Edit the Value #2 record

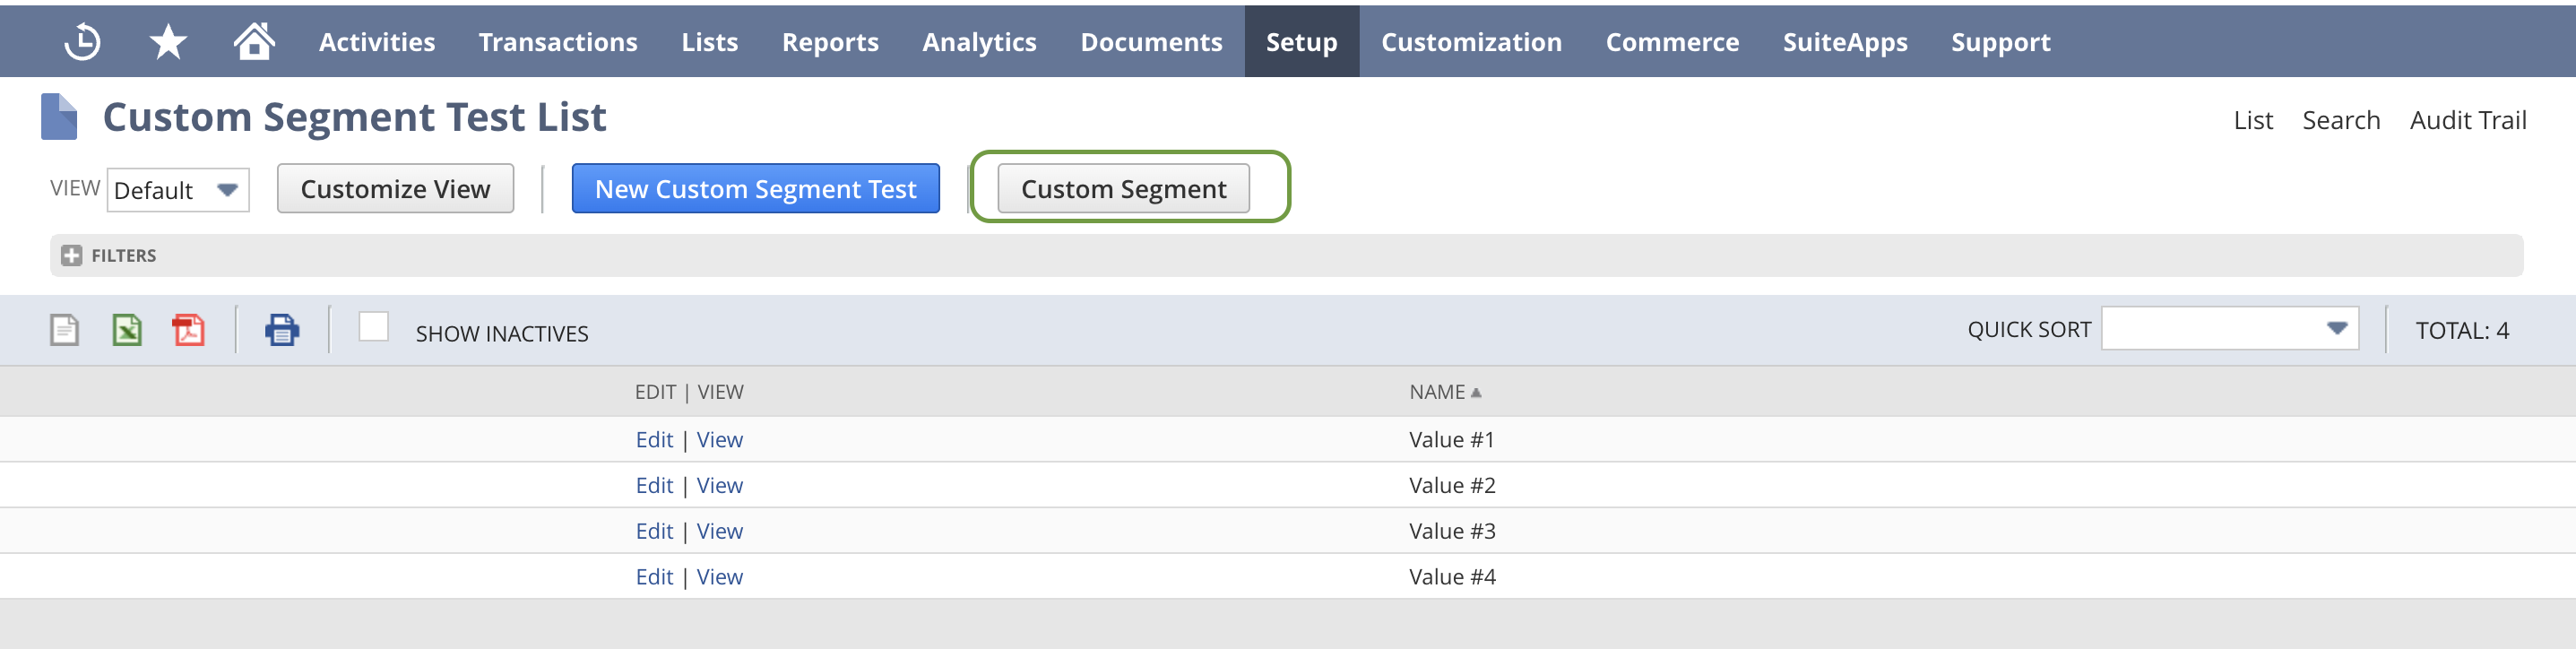coord(654,486)
